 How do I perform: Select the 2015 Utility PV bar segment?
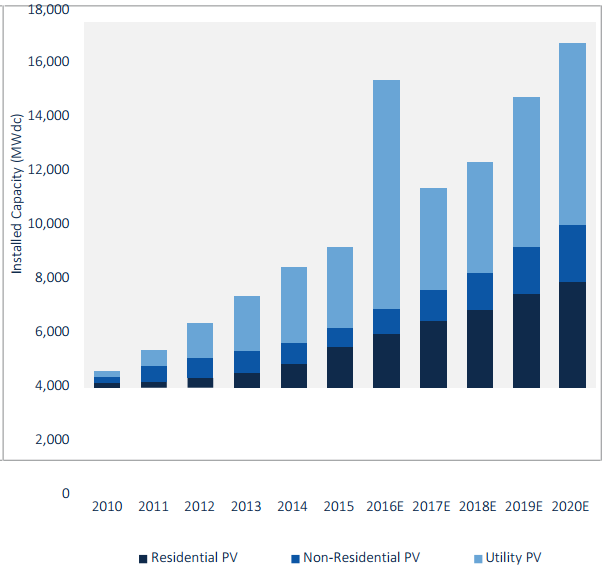(340, 288)
